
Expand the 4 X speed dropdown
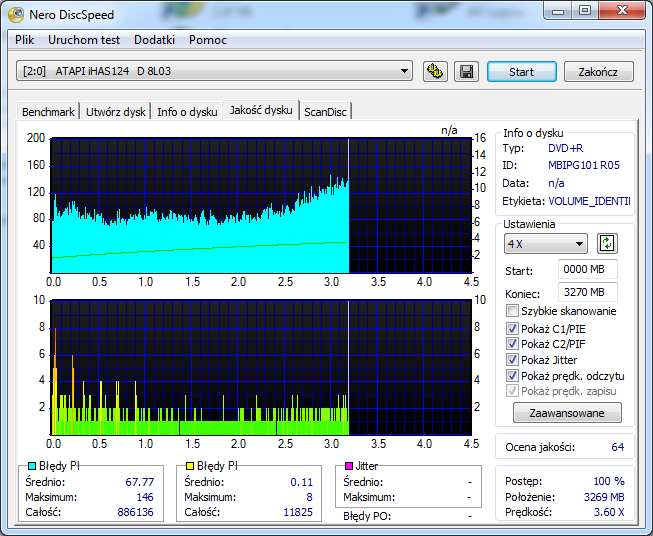pos(546,244)
